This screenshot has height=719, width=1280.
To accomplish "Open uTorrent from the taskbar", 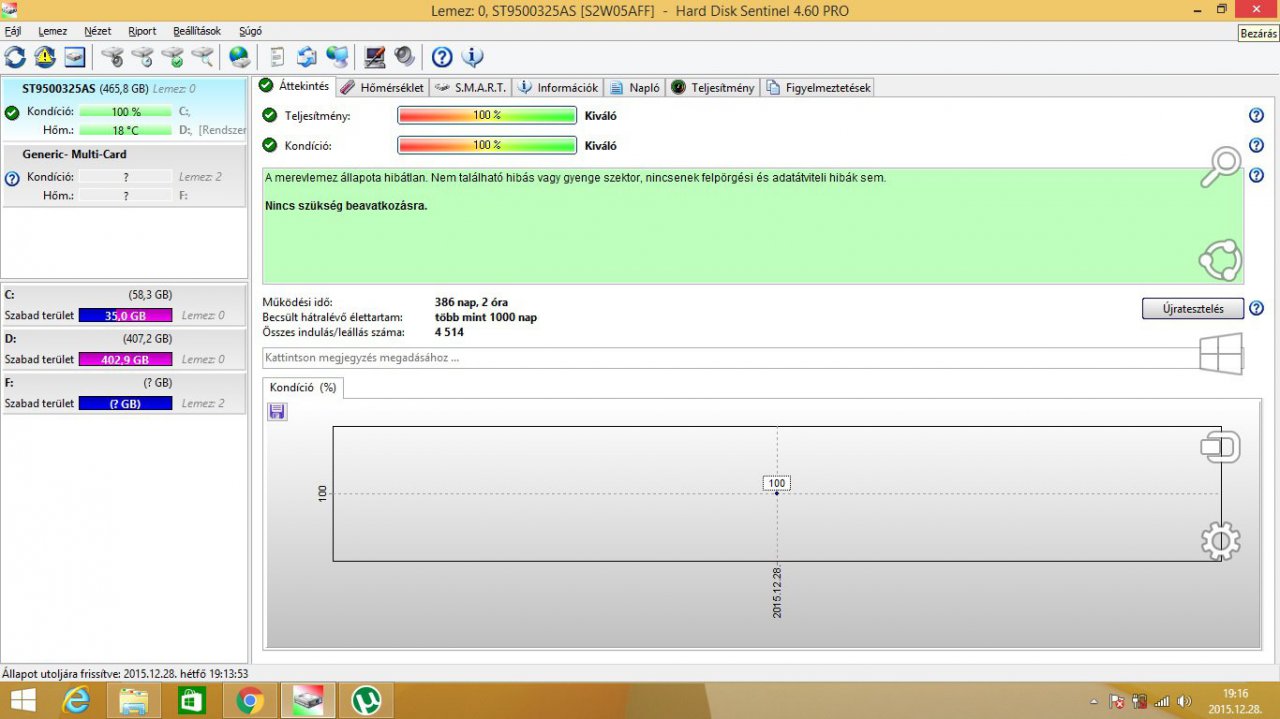I will [366, 702].
